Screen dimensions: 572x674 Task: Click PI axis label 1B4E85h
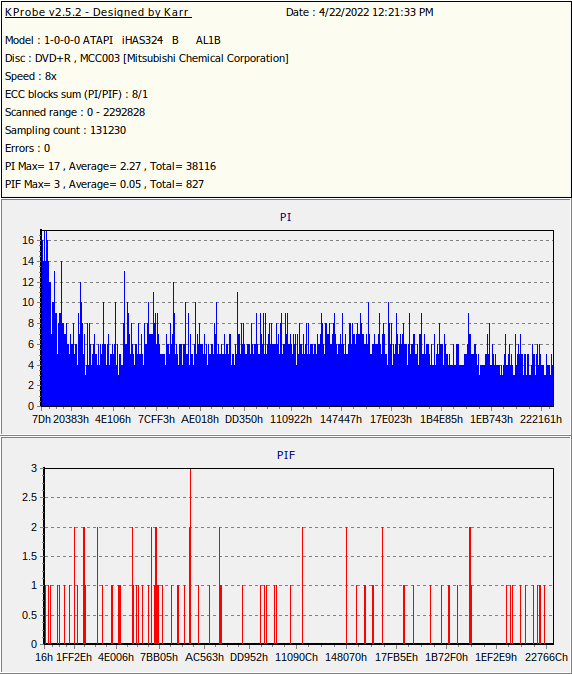click(441, 419)
